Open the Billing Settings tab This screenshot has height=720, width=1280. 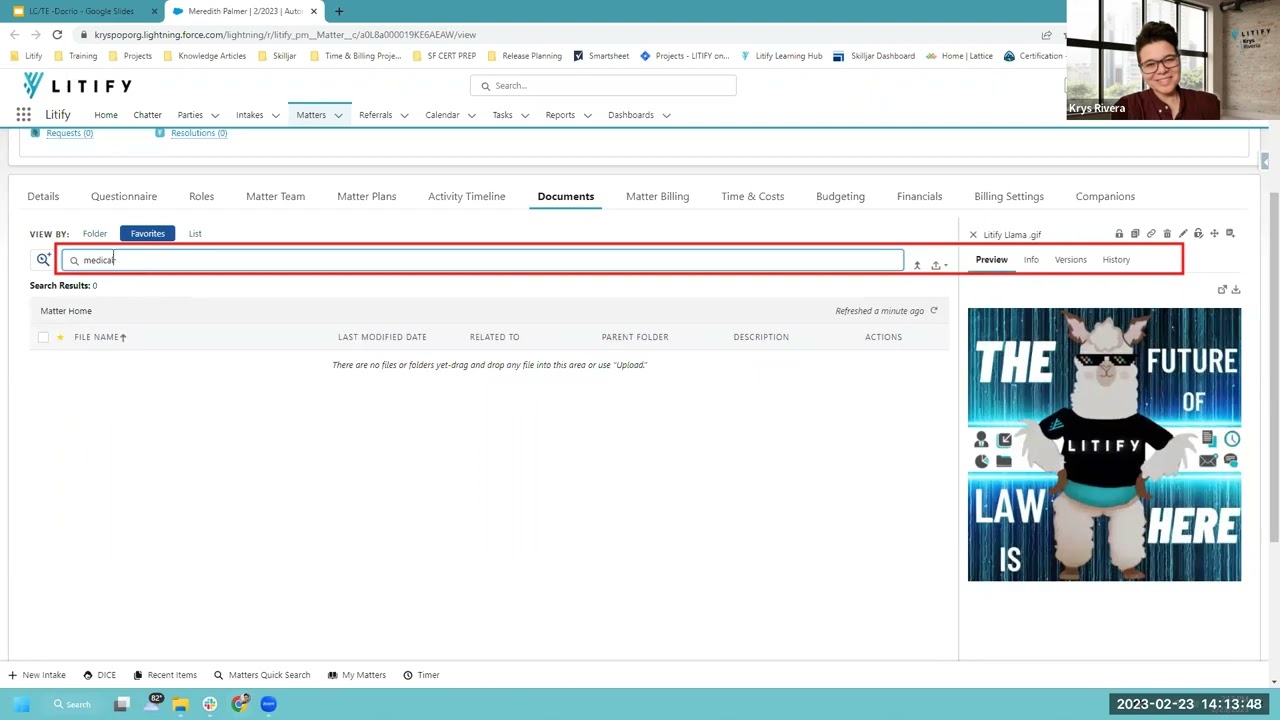coord(1009,197)
